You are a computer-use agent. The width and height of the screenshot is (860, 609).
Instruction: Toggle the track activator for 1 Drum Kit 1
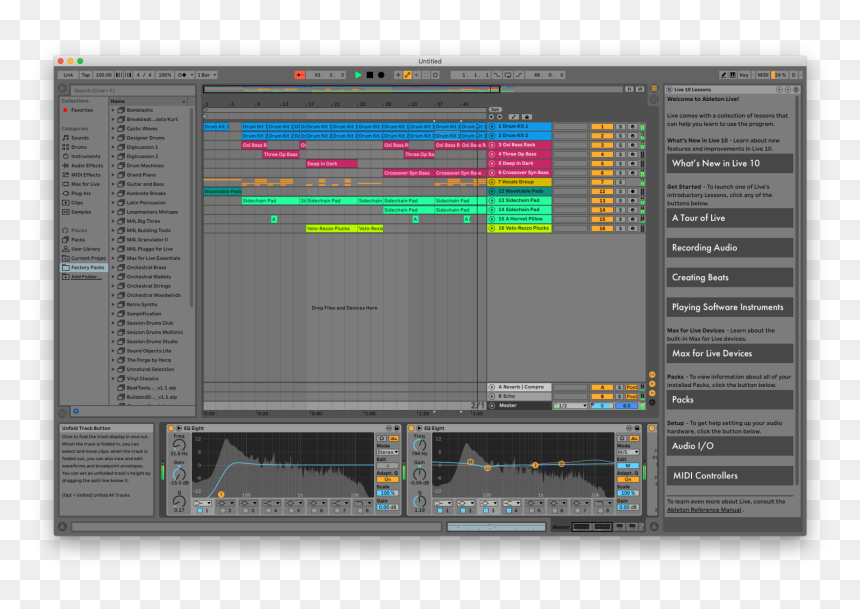tap(602, 127)
